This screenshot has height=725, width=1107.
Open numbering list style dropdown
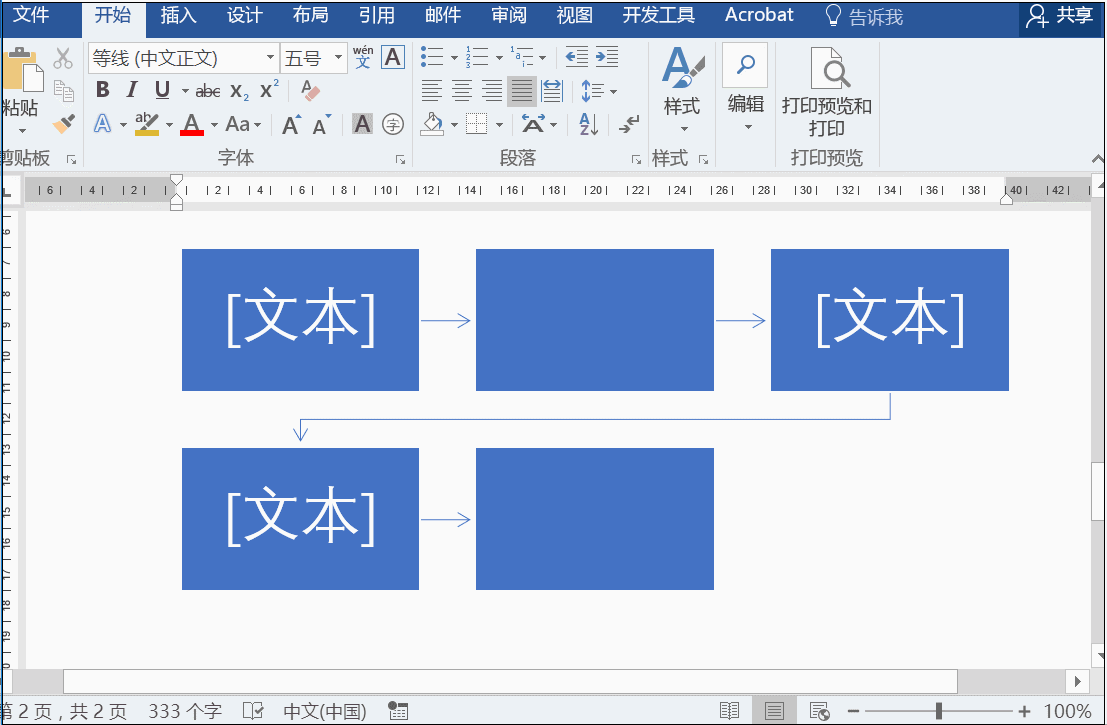pyautogui.click(x=498, y=57)
